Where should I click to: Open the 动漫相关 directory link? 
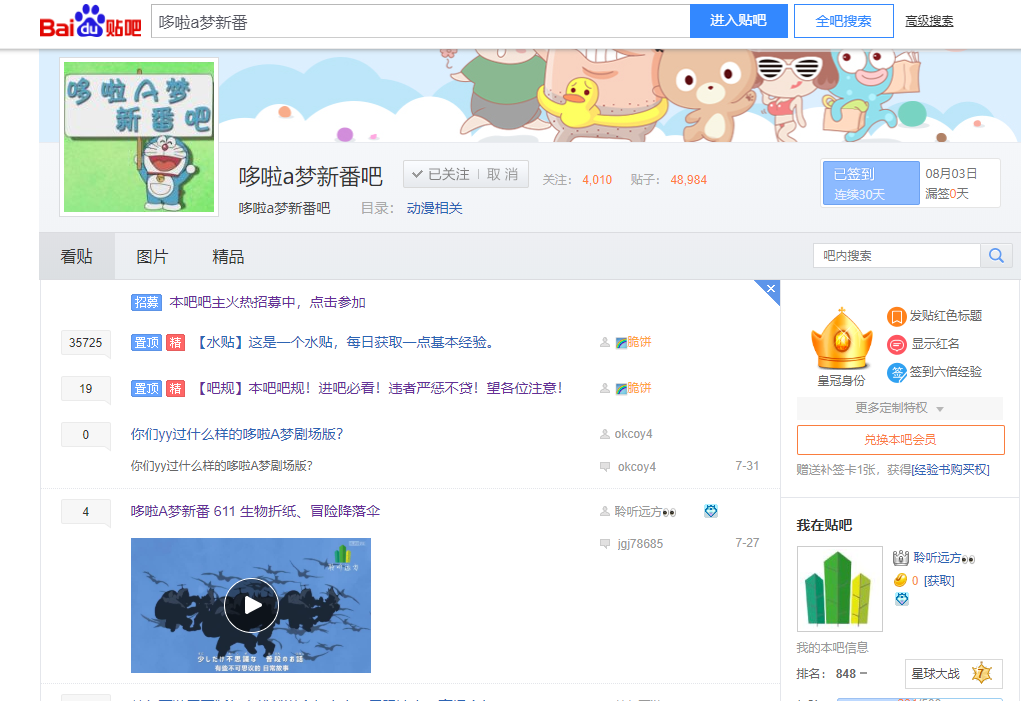(x=434, y=208)
